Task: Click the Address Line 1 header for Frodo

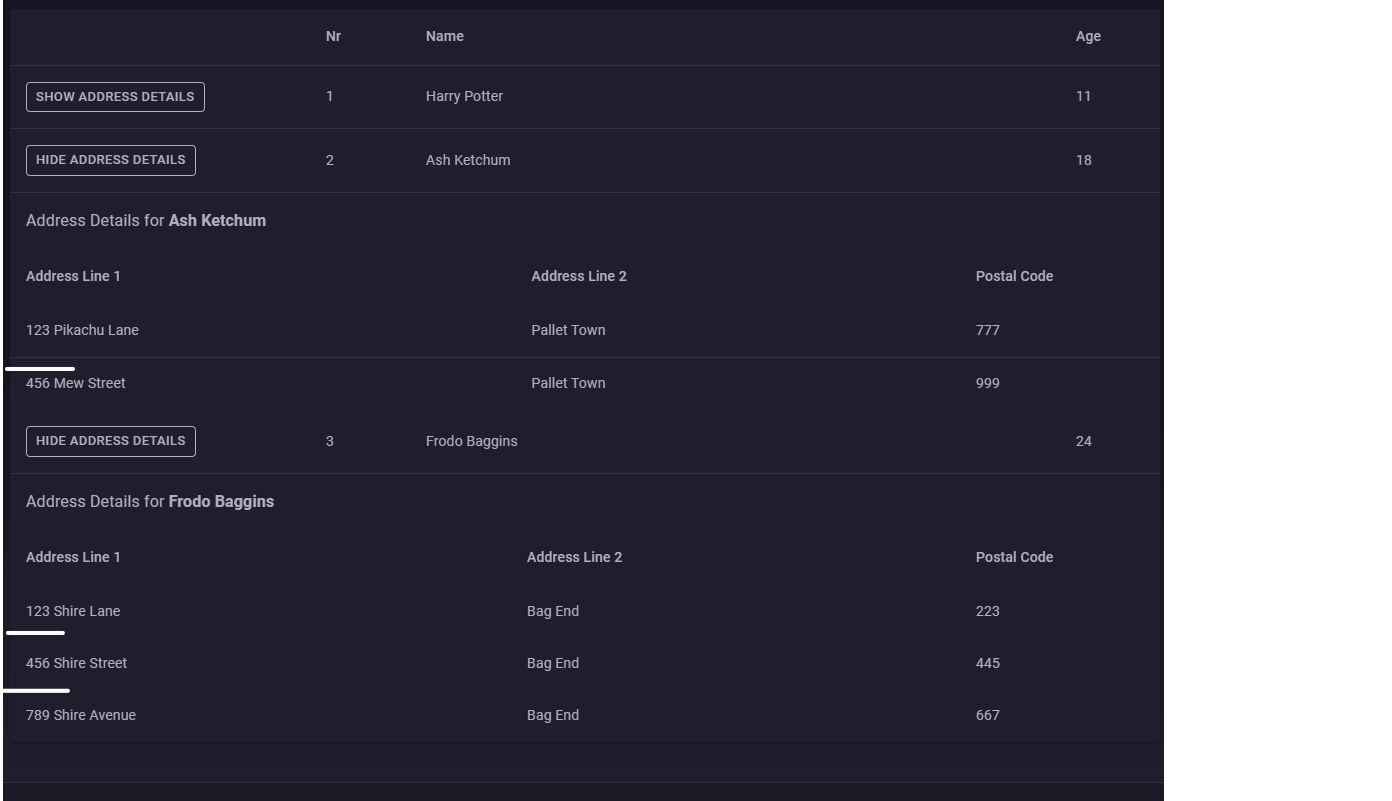Action: 73,557
